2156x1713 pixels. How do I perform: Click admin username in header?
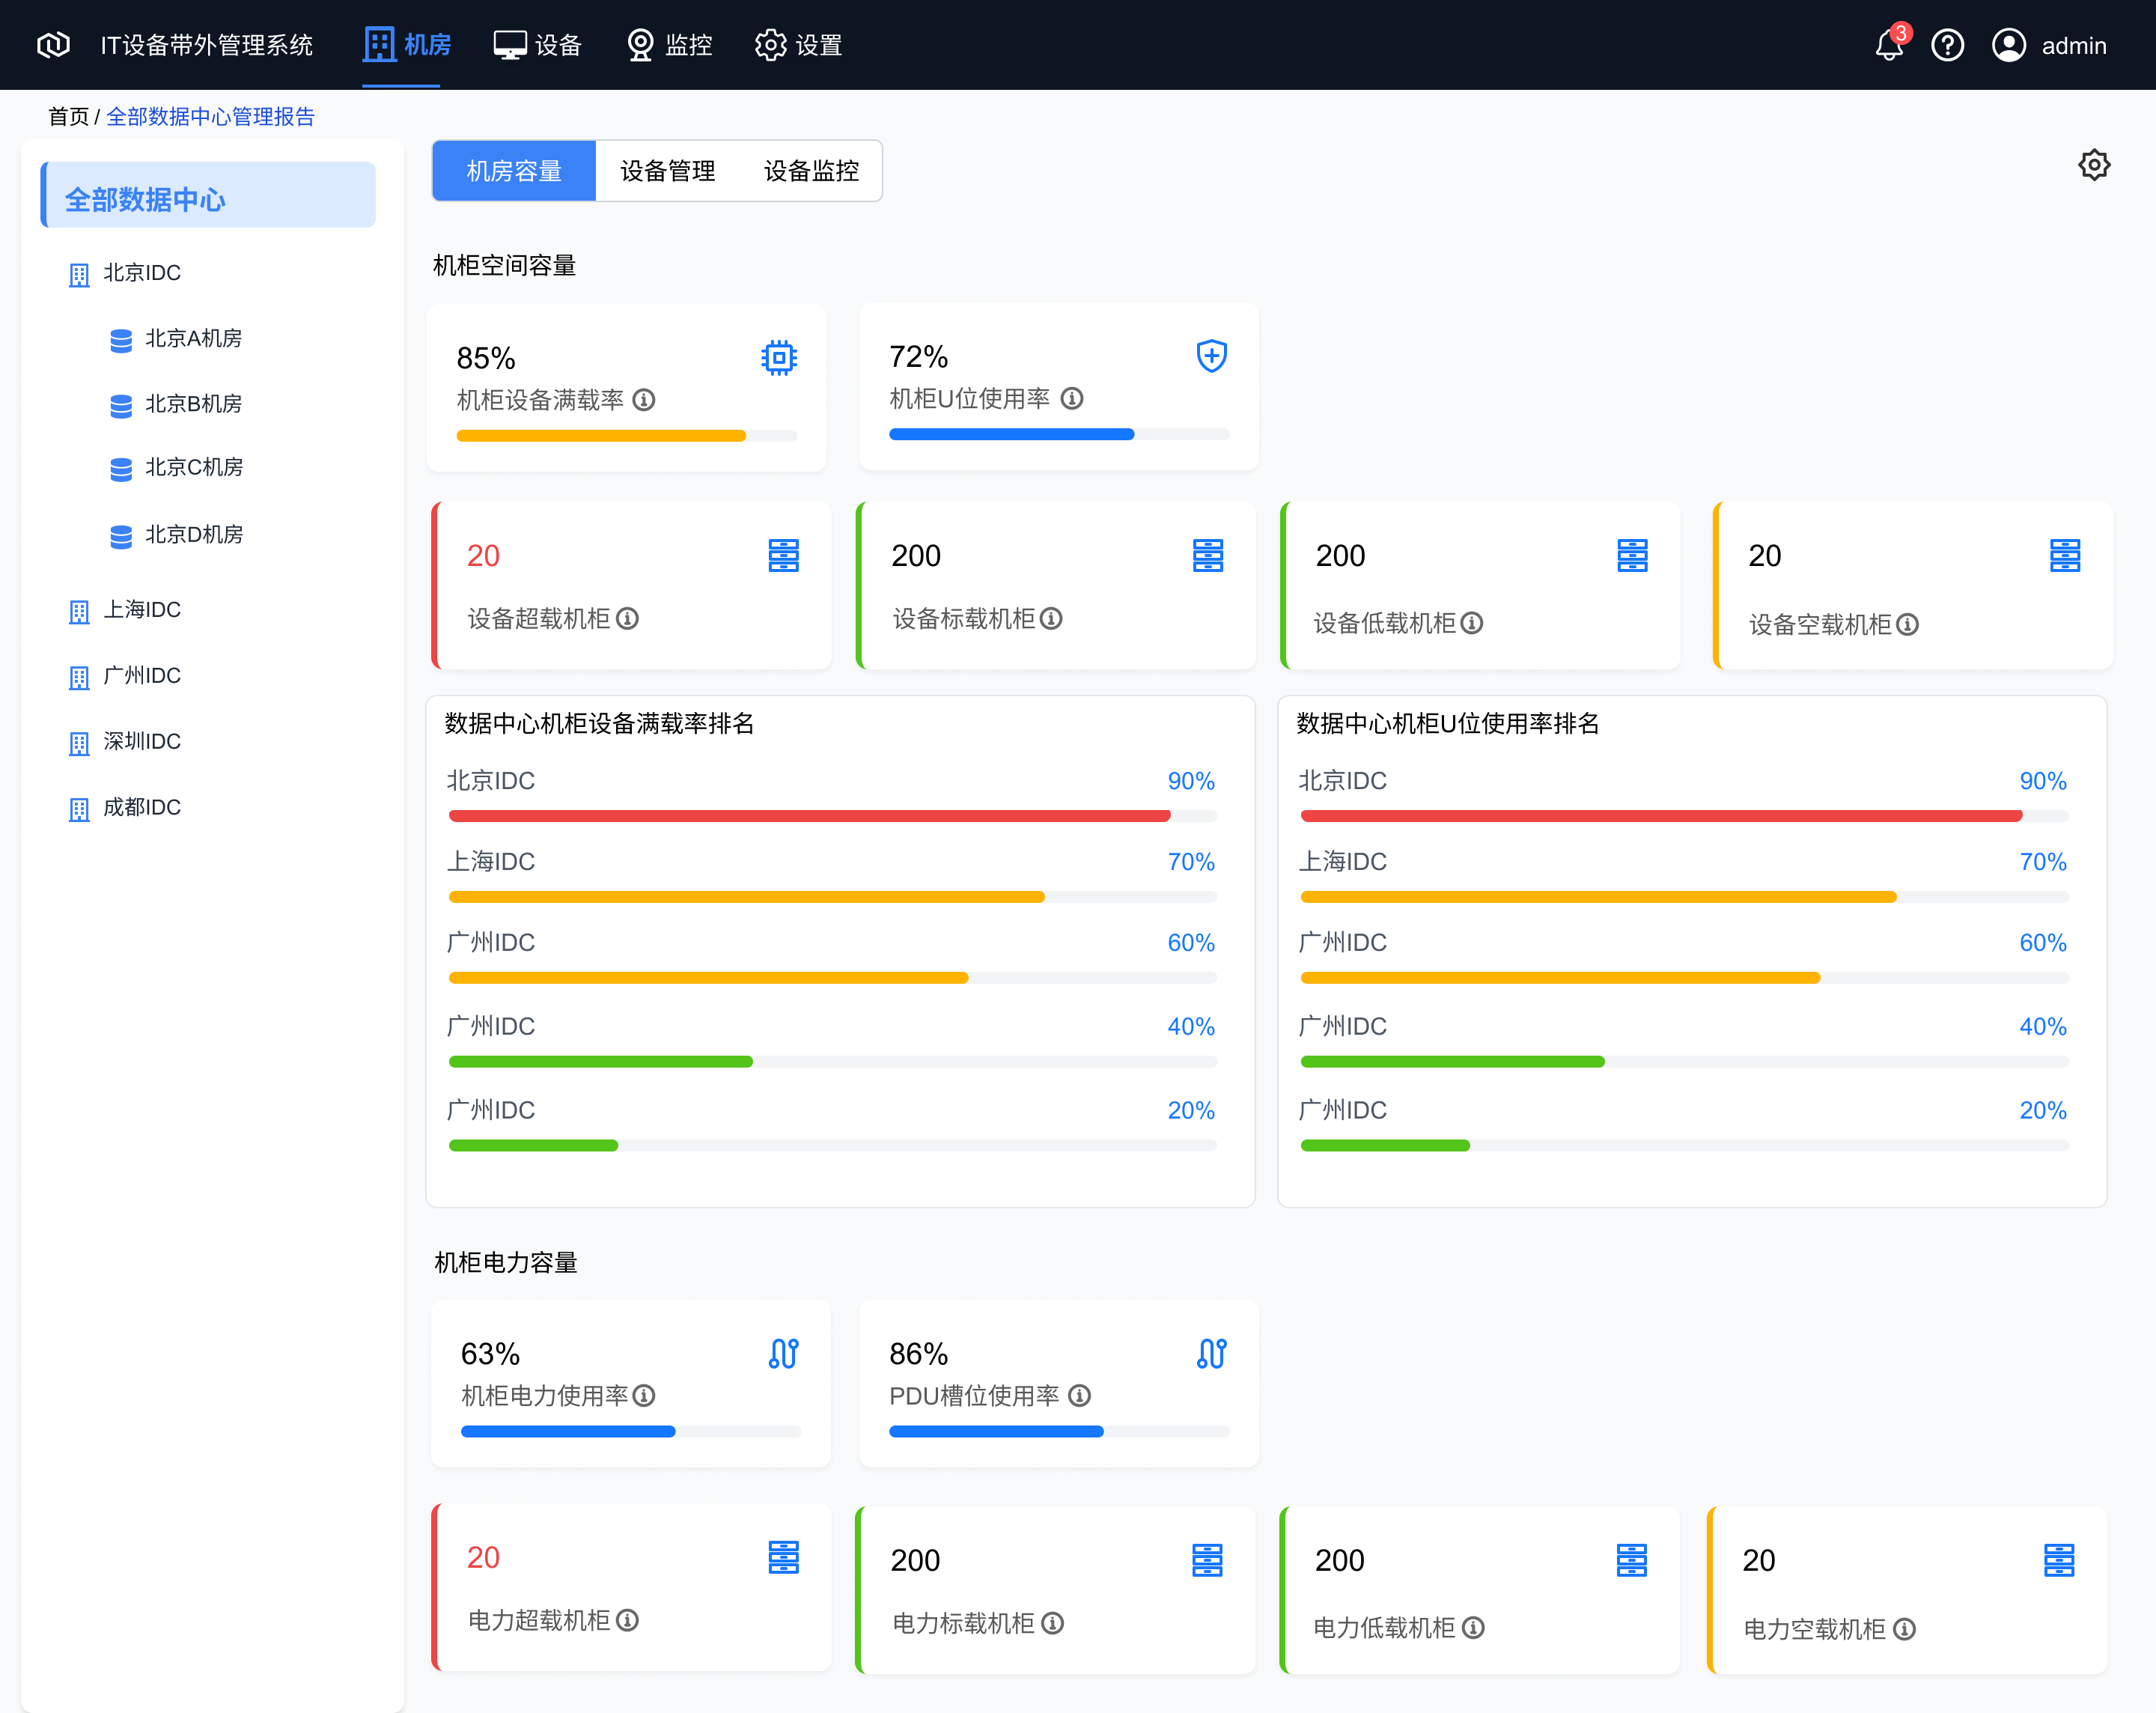2074,46
